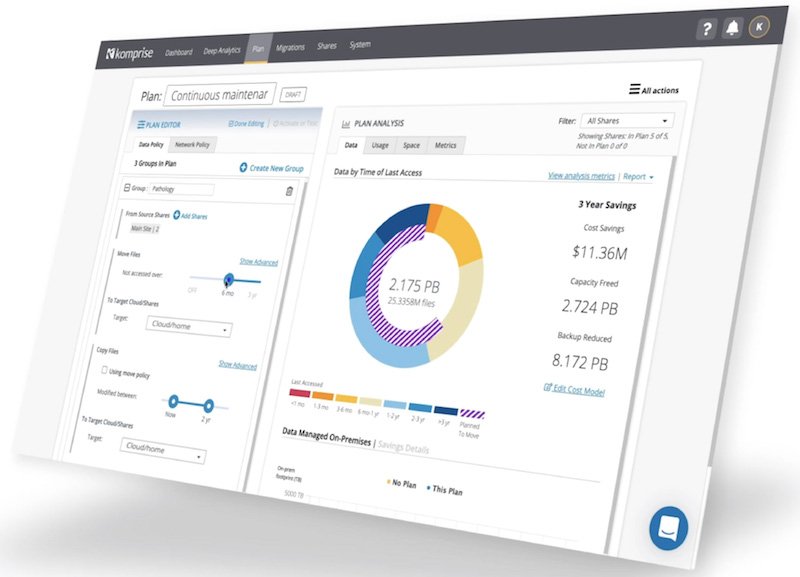Click the red under 1 mo legend swatch
800x577 pixels.
299,393
